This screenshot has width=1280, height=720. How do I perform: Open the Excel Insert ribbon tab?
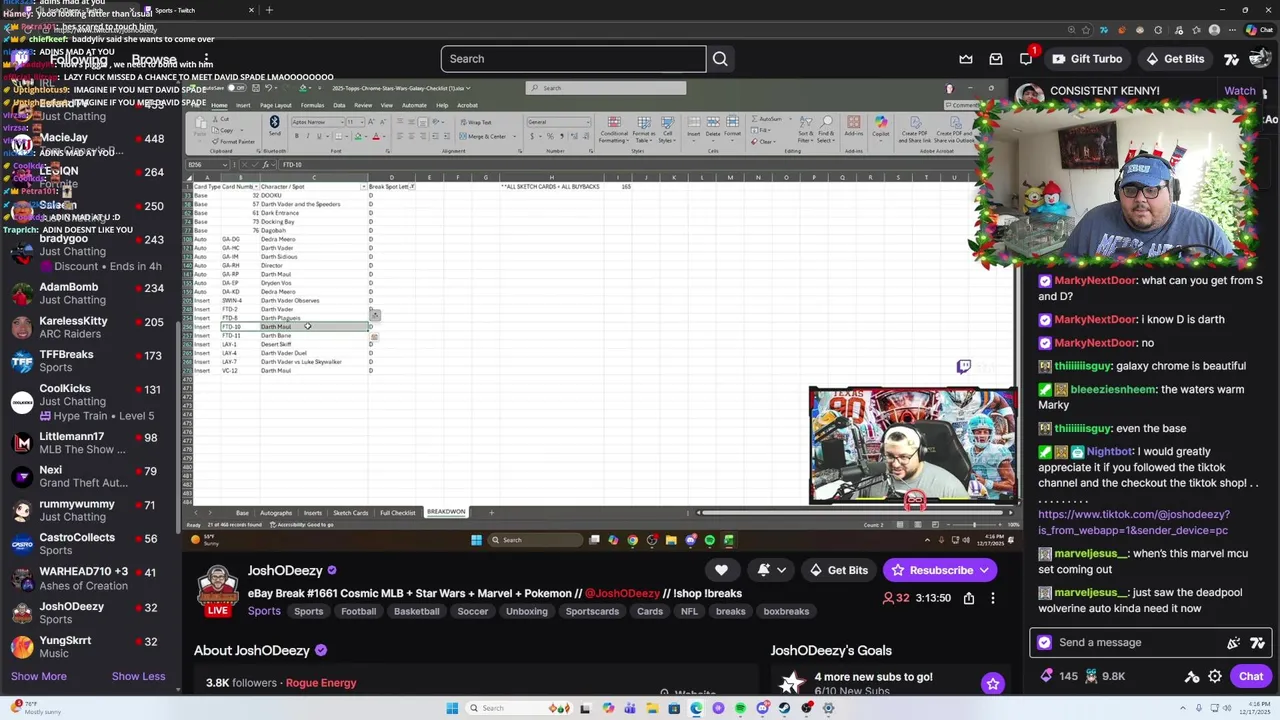(243, 105)
